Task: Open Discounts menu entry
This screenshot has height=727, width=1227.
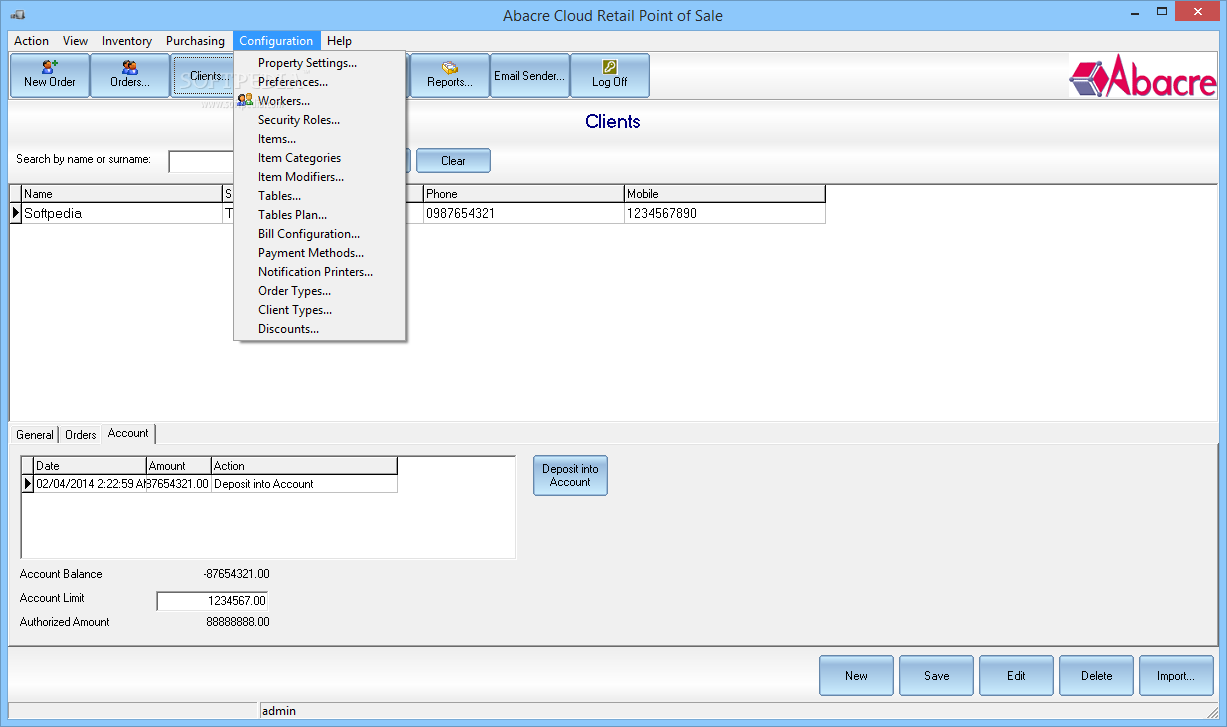Action: click(x=320, y=329)
